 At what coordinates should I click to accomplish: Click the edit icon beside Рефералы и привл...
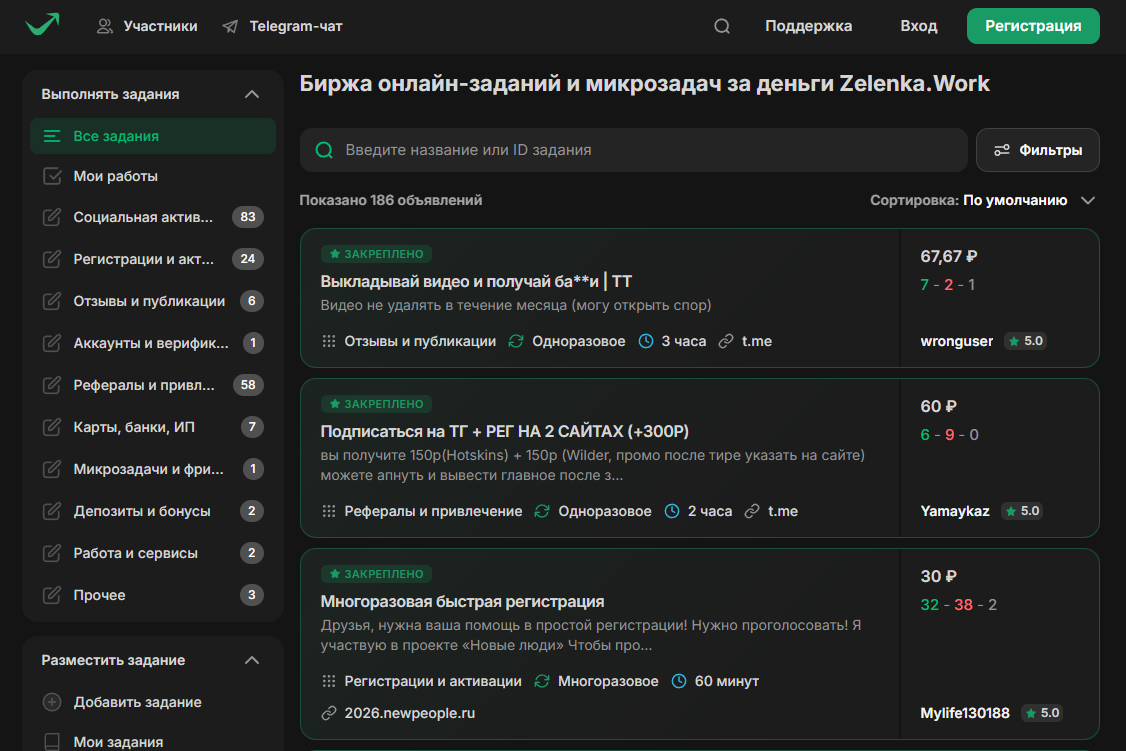52,385
